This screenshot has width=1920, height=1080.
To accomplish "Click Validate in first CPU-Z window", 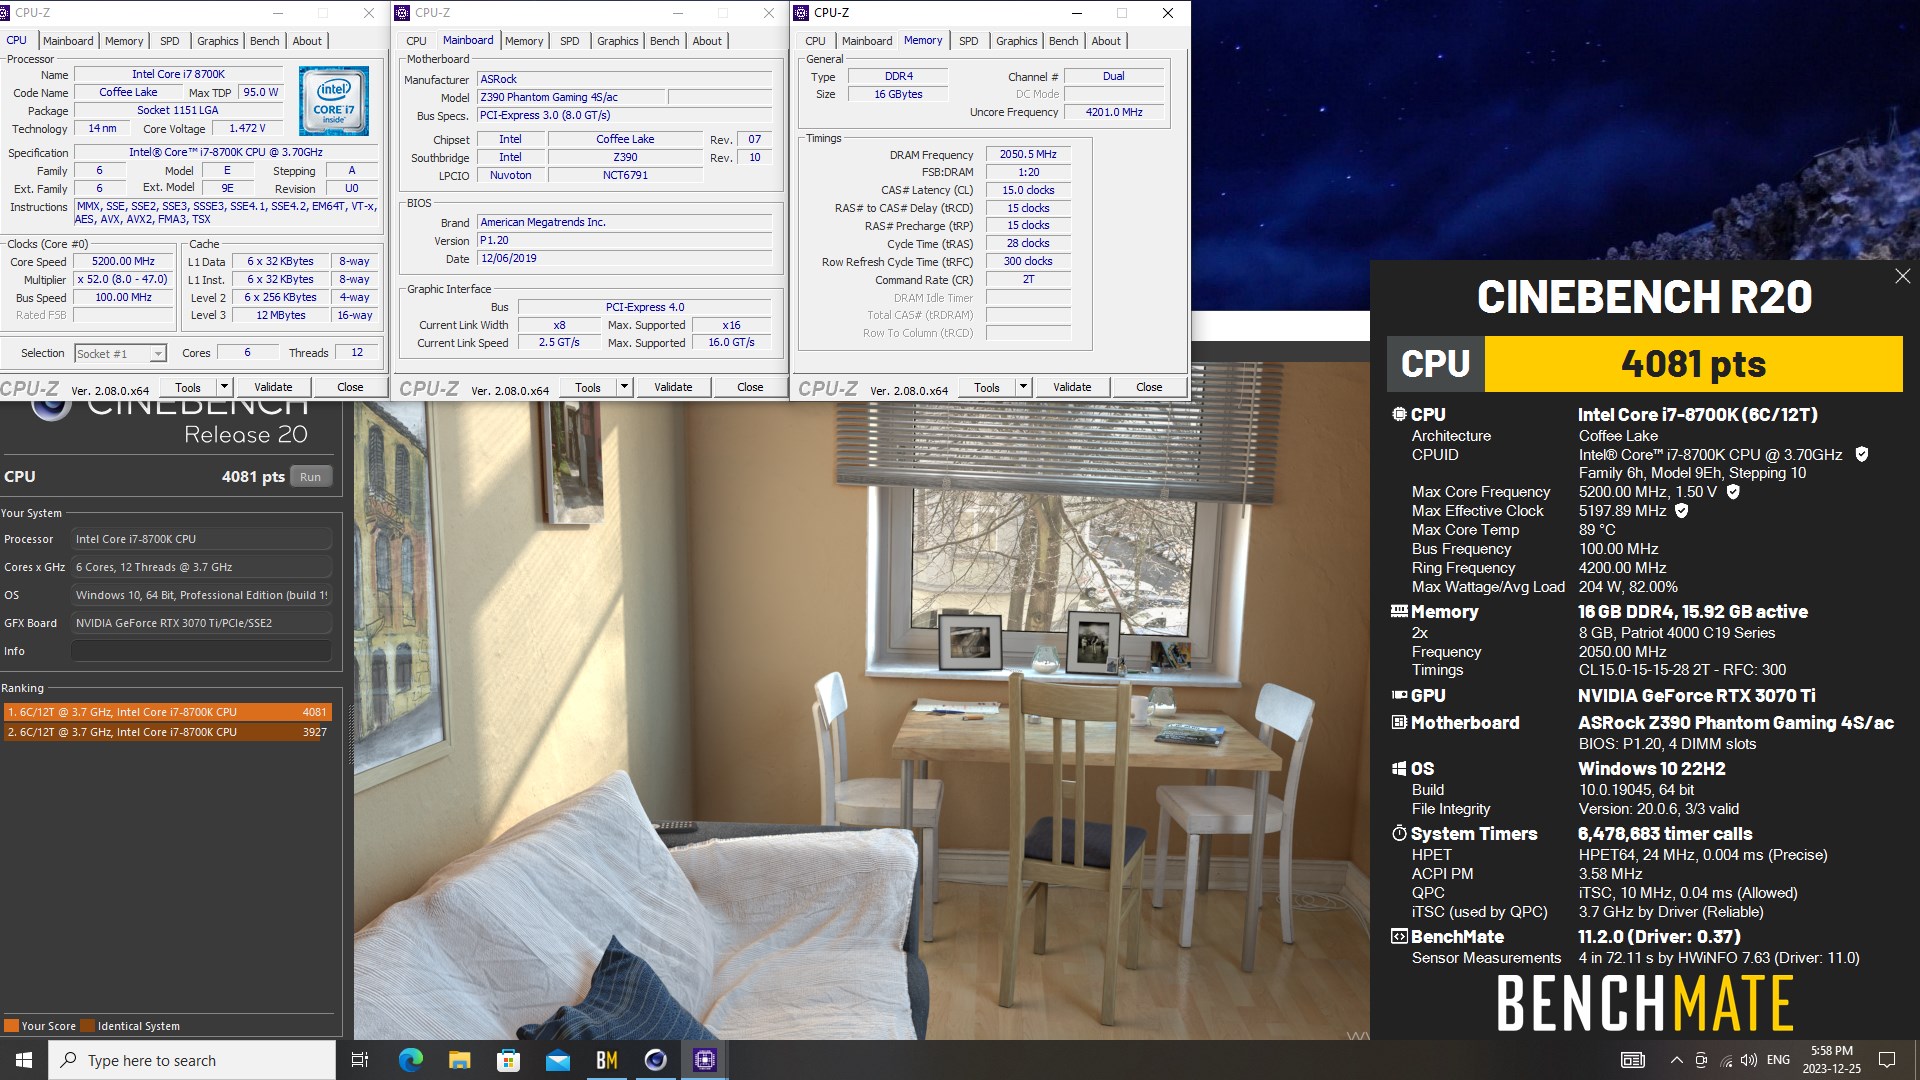I will click(273, 387).
